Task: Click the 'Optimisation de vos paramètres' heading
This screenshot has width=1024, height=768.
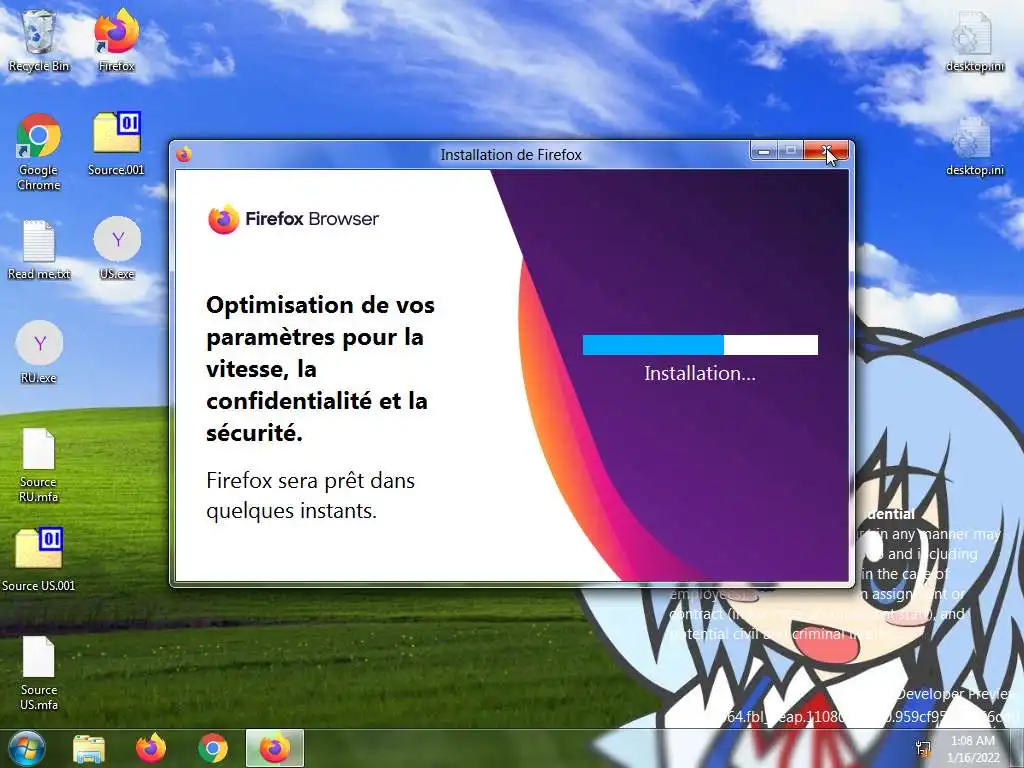Action: [321, 368]
